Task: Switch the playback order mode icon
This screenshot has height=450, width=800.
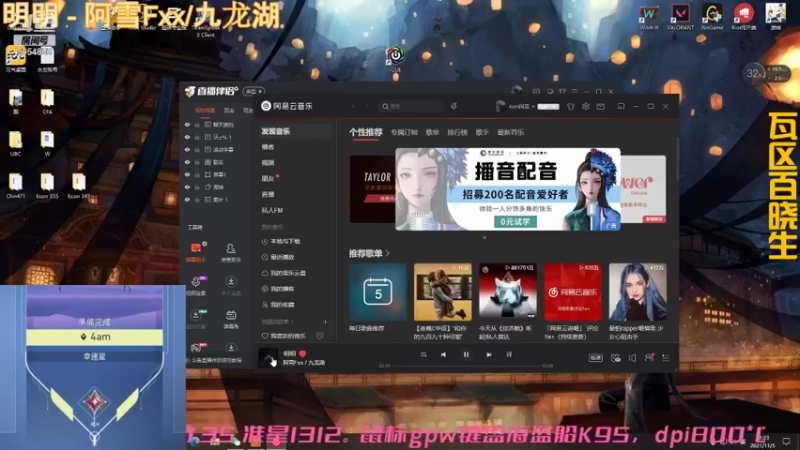Action: click(423, 355)
